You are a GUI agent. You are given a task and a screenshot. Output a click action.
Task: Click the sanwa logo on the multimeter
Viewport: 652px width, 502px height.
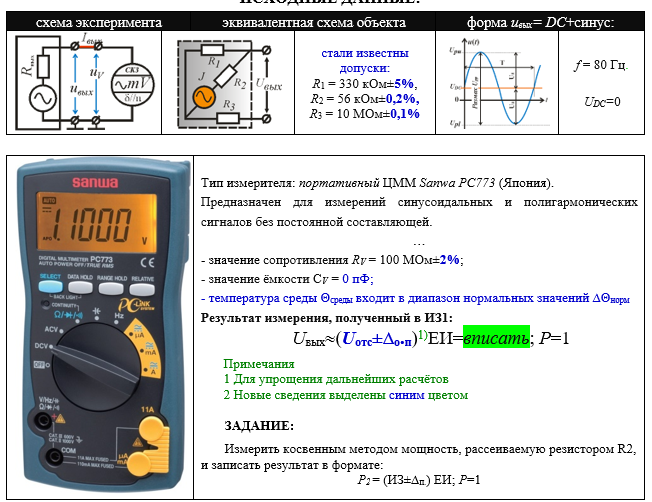tap(95, 182)
